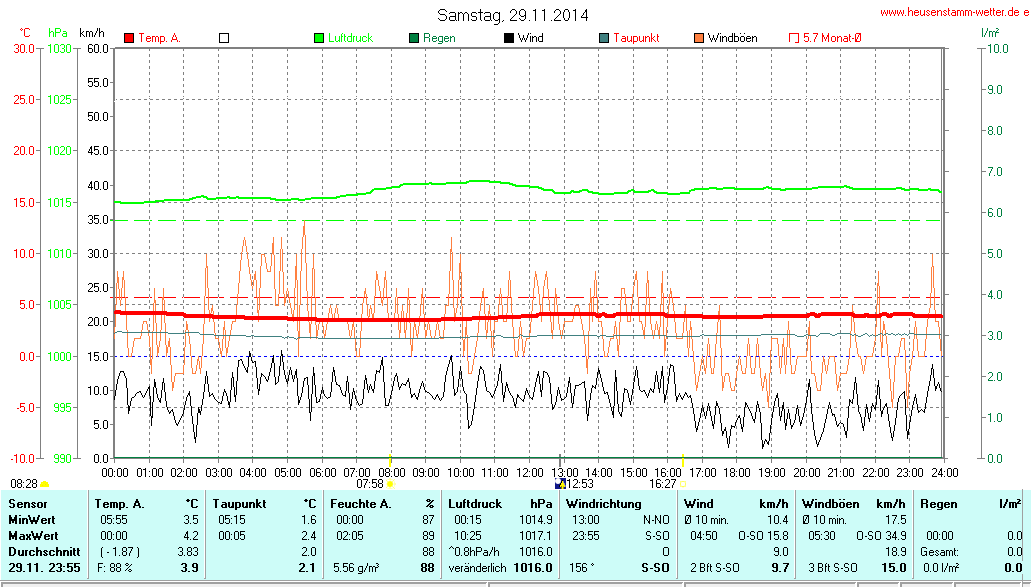Click the bright green Luftdruck legend swatch
The image size is (1034, 587).
coord(319,38)
